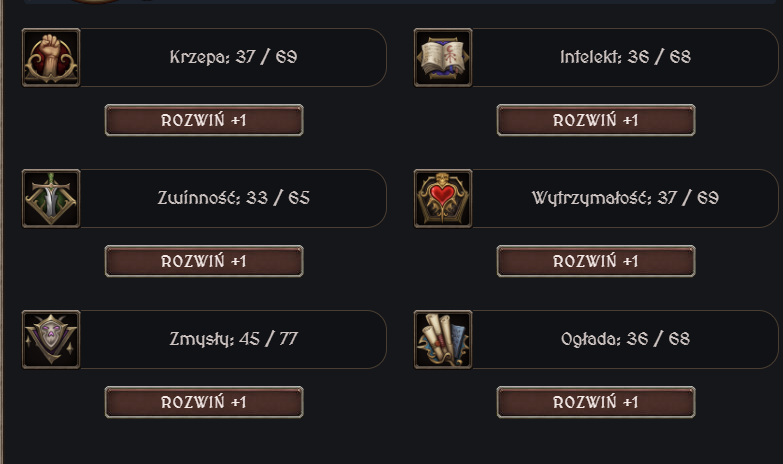Viewport: 783px width, 464px height.
Task: Click the Ogłada scrolls icon
Action: click(443, 340)
